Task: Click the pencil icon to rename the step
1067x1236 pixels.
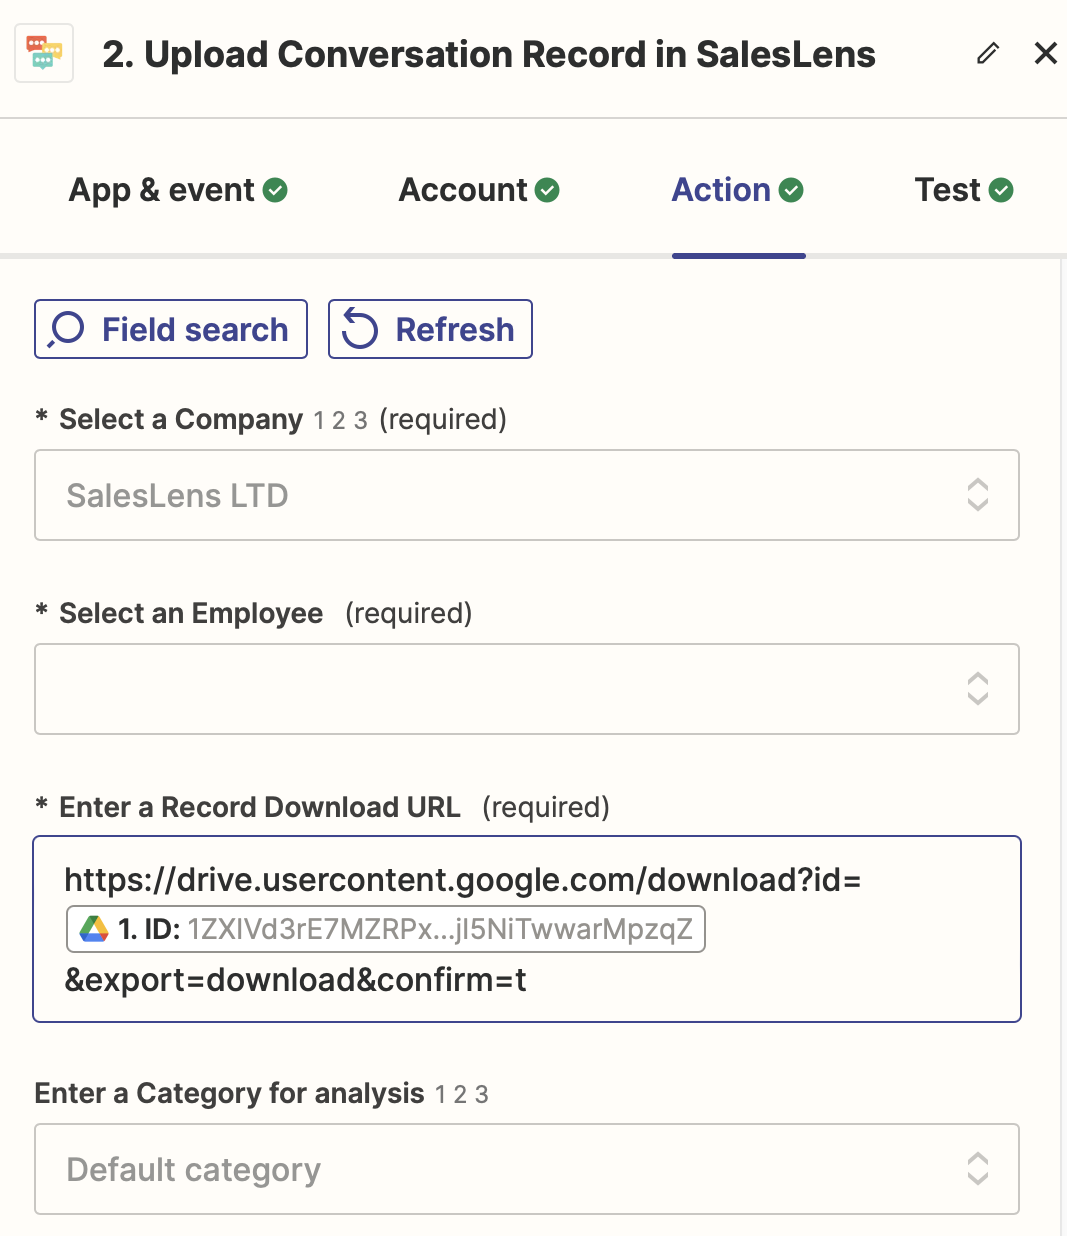Action: click(x=988, y=54)
